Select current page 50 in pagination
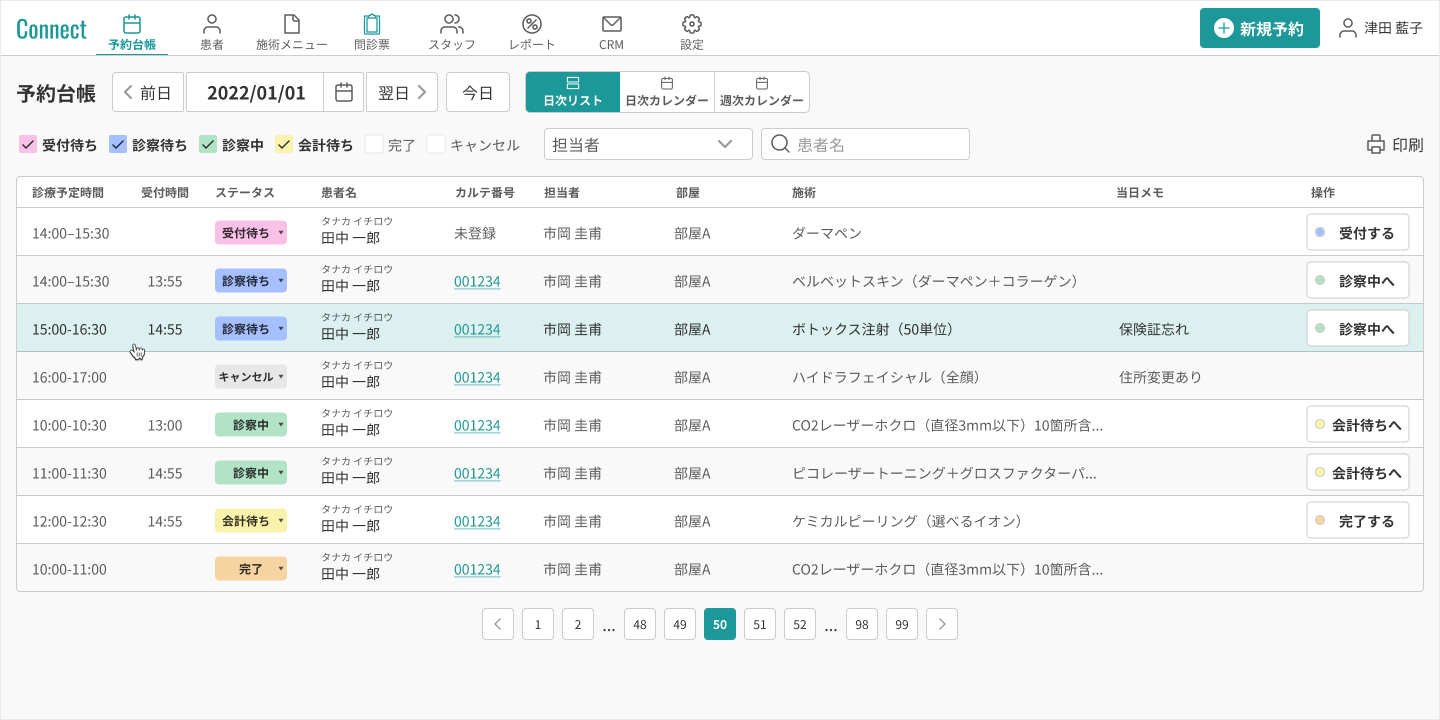Image resolution: width=1440 pixels, height=720 pixels. point(720,624)
